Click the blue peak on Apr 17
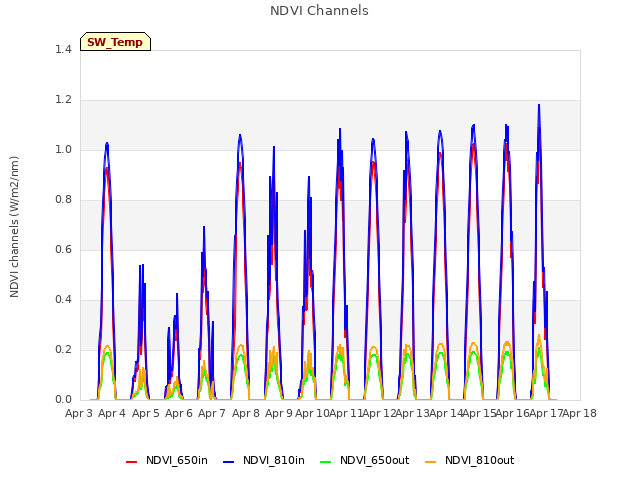This screenshot has height=480, width=640. (x=539, y=105)
